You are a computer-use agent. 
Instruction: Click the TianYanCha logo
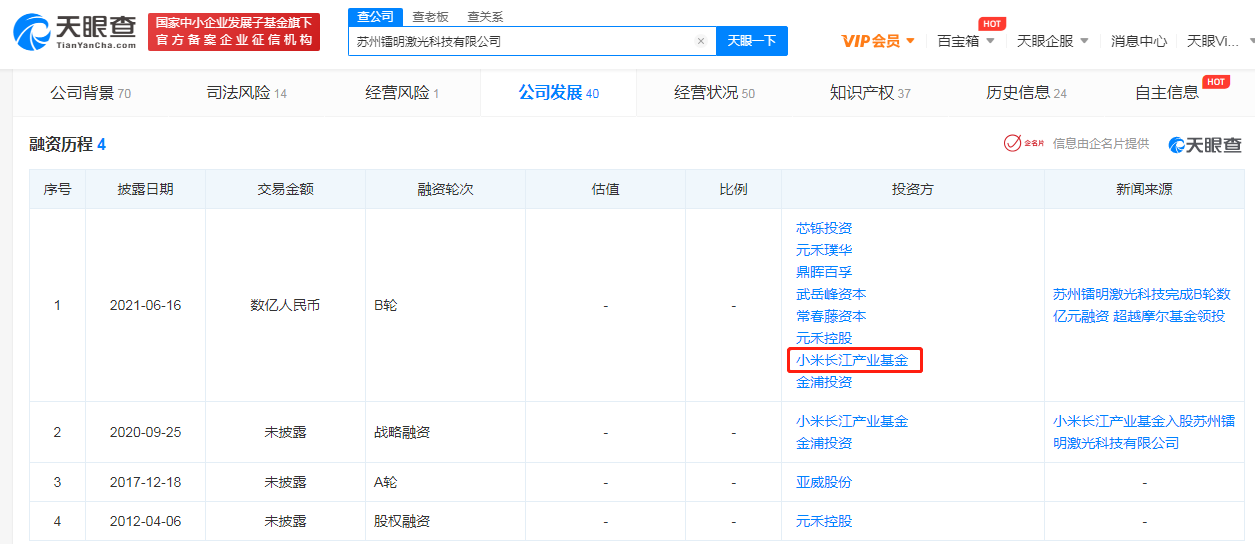tap(74, 32)
